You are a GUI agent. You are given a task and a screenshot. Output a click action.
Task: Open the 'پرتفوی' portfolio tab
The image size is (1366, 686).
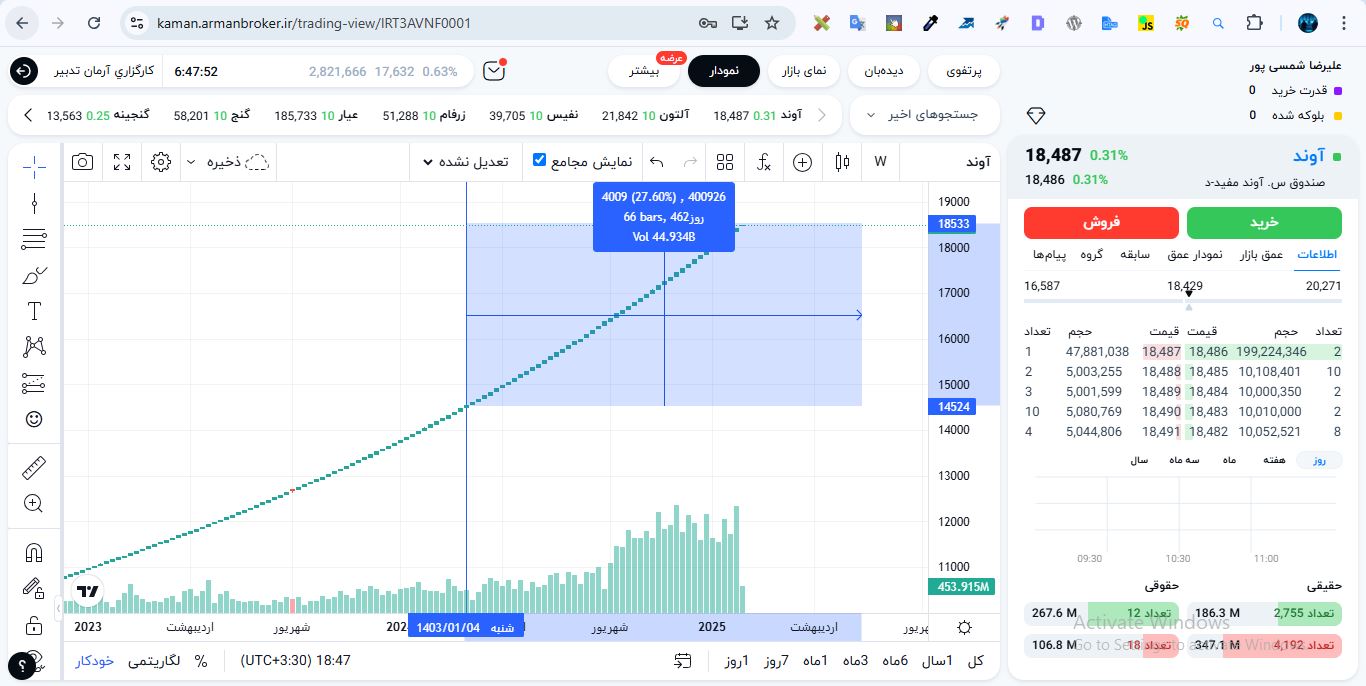(x=964, y=71)
